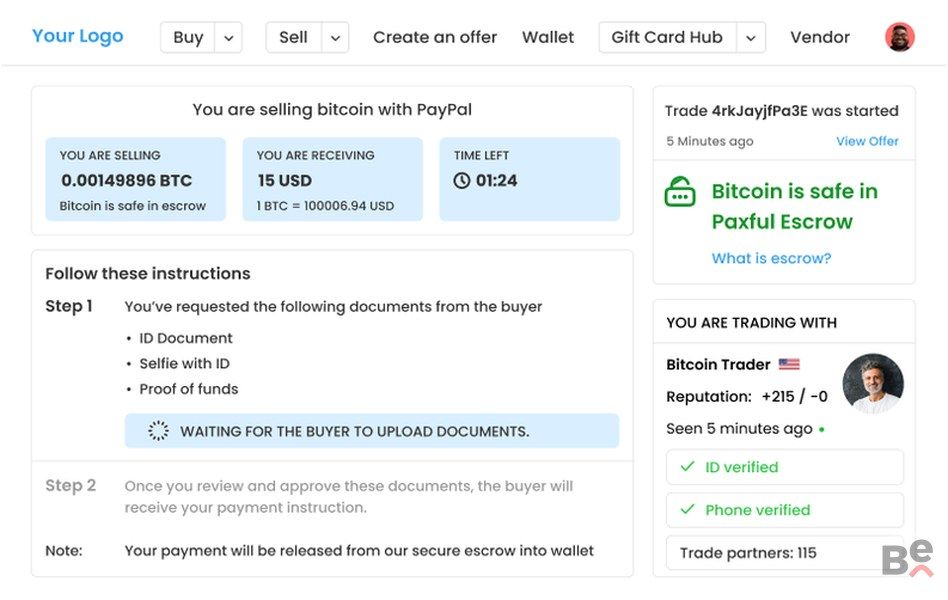948x600 pixels.
Task: Click the user profile avatar in header
Action: point(899,37)
